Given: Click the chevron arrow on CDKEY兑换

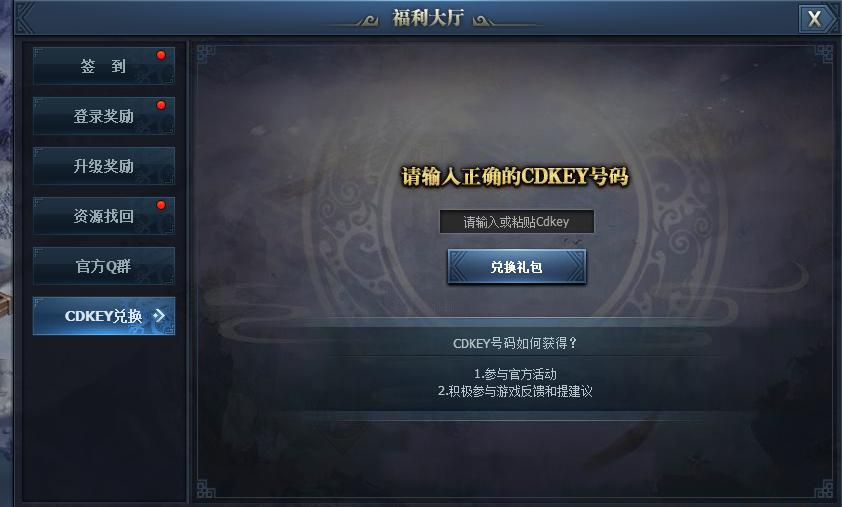Looking at the screenshot, I should (159, 316).
